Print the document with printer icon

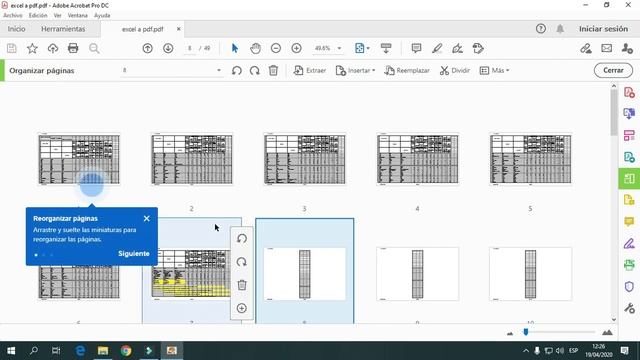pyautogui.click(x=73, y=48)
